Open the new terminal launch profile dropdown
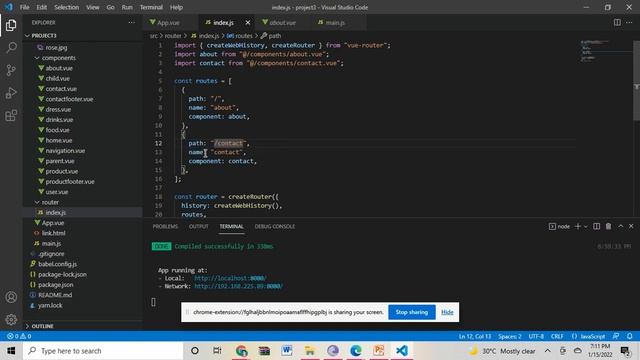Viewport: 640px width, 360px height. tap(586, 226)
